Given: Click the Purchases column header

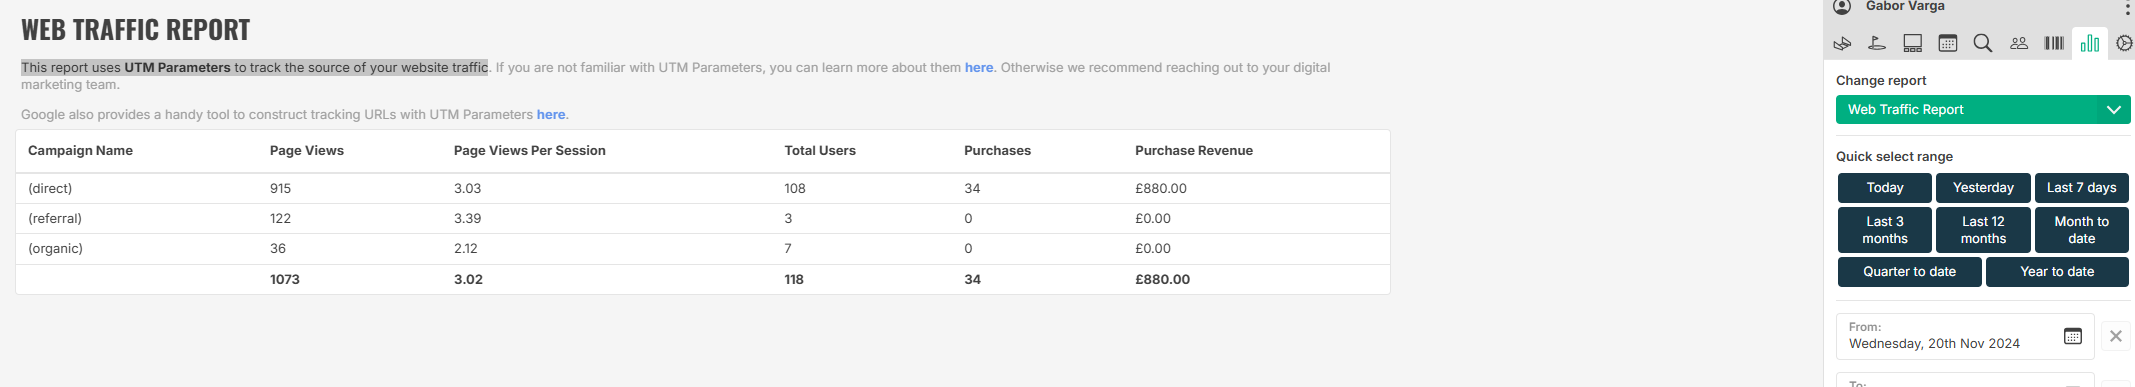Looking at the screenshot, I should point(997,151).
